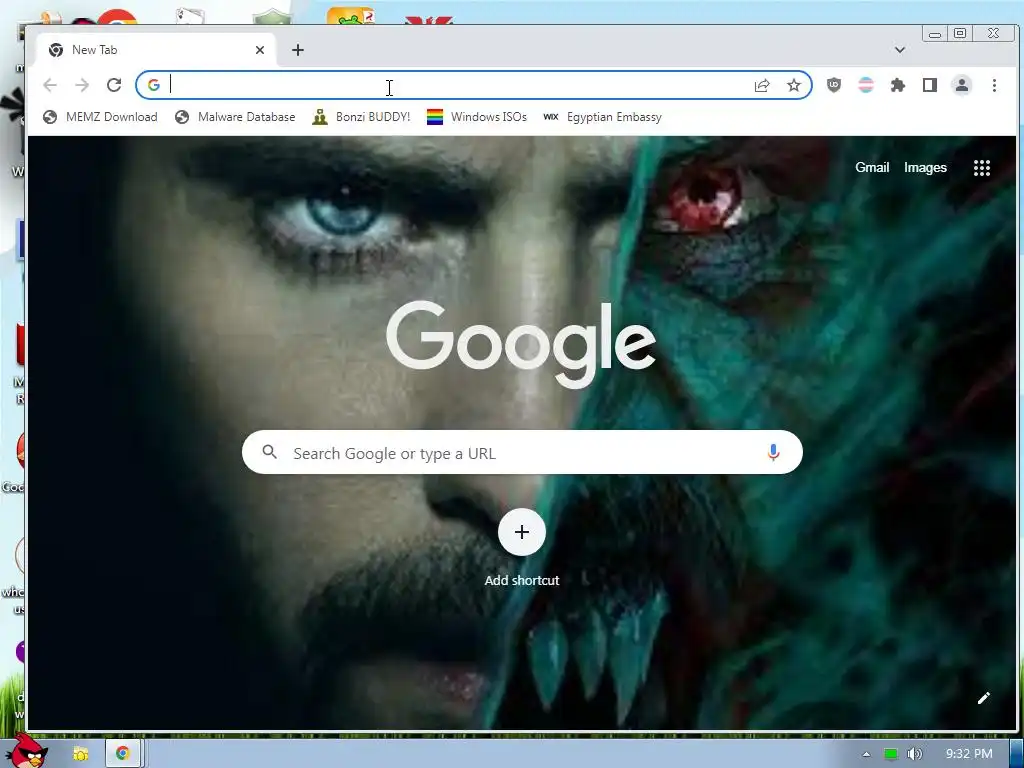
Task: Click the Chrome taskbar button
Action: (x=122, y=754)
